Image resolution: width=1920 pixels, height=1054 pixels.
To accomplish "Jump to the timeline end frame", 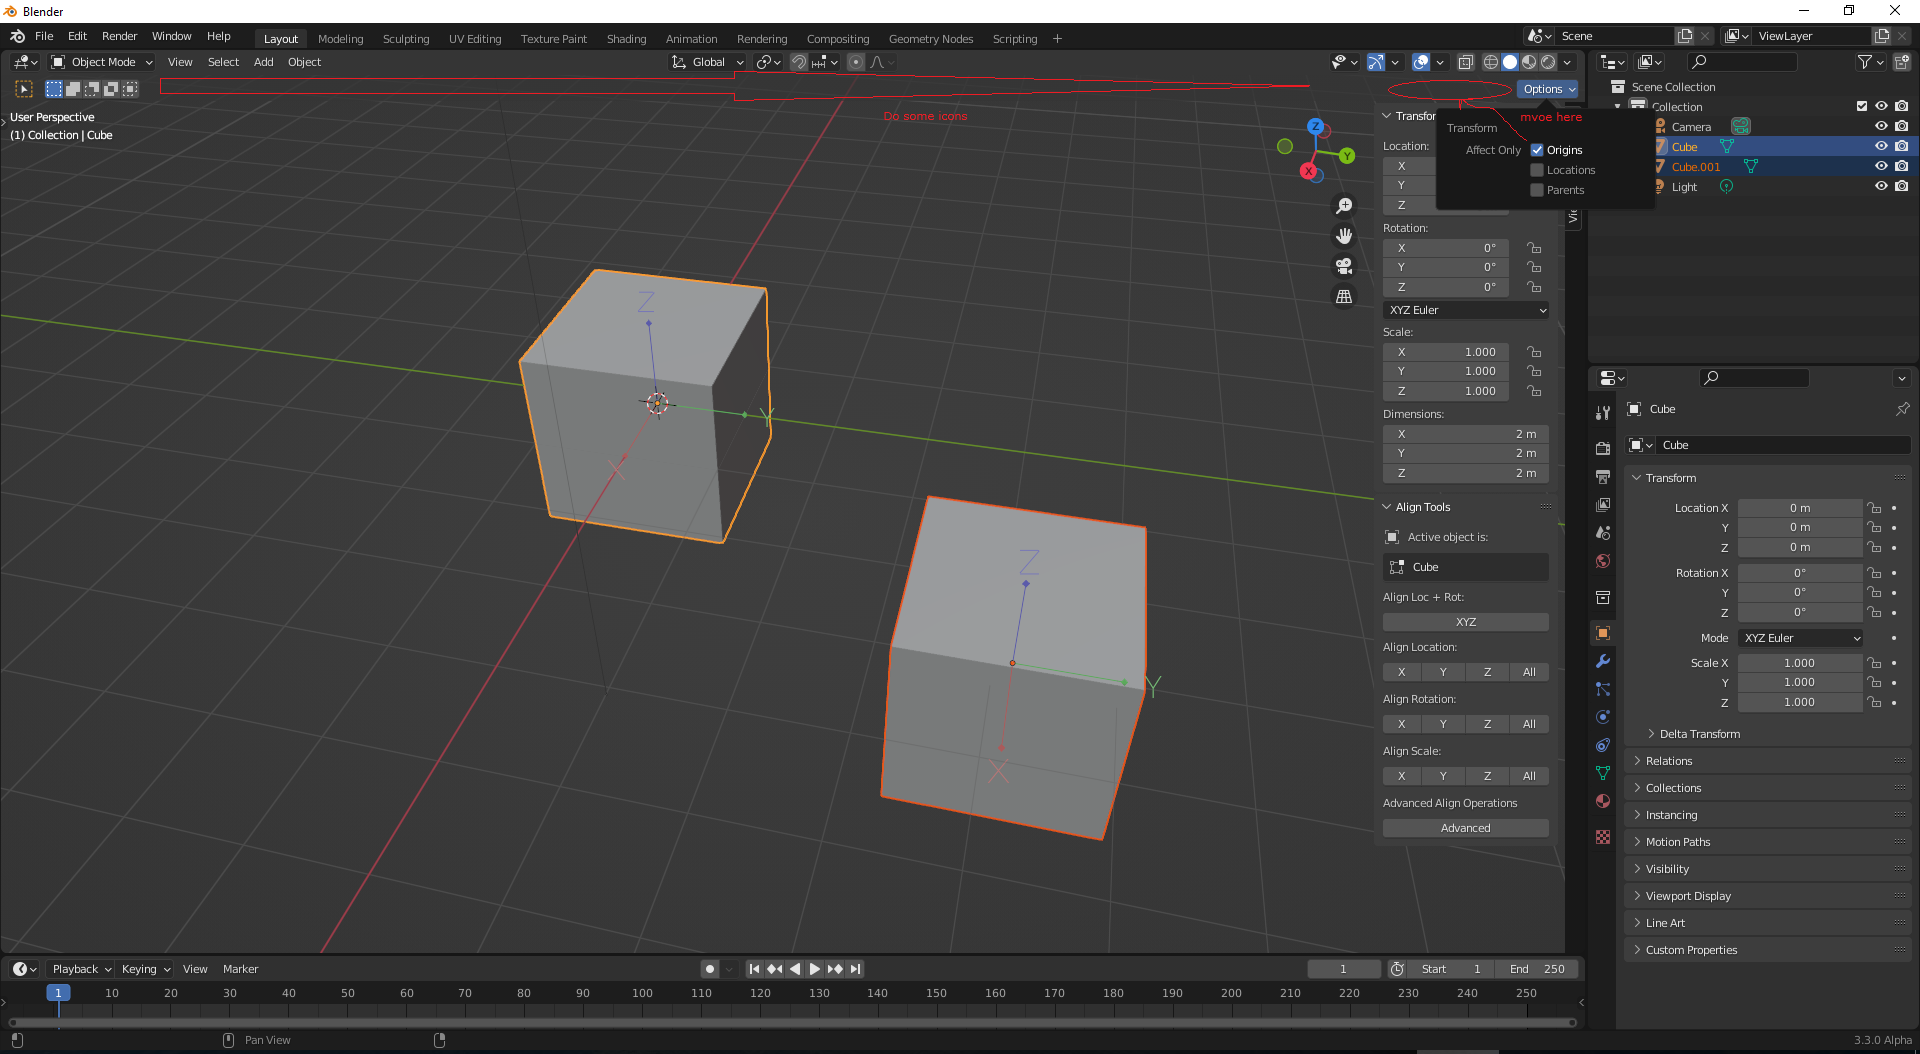I will (x=855, y=969).
